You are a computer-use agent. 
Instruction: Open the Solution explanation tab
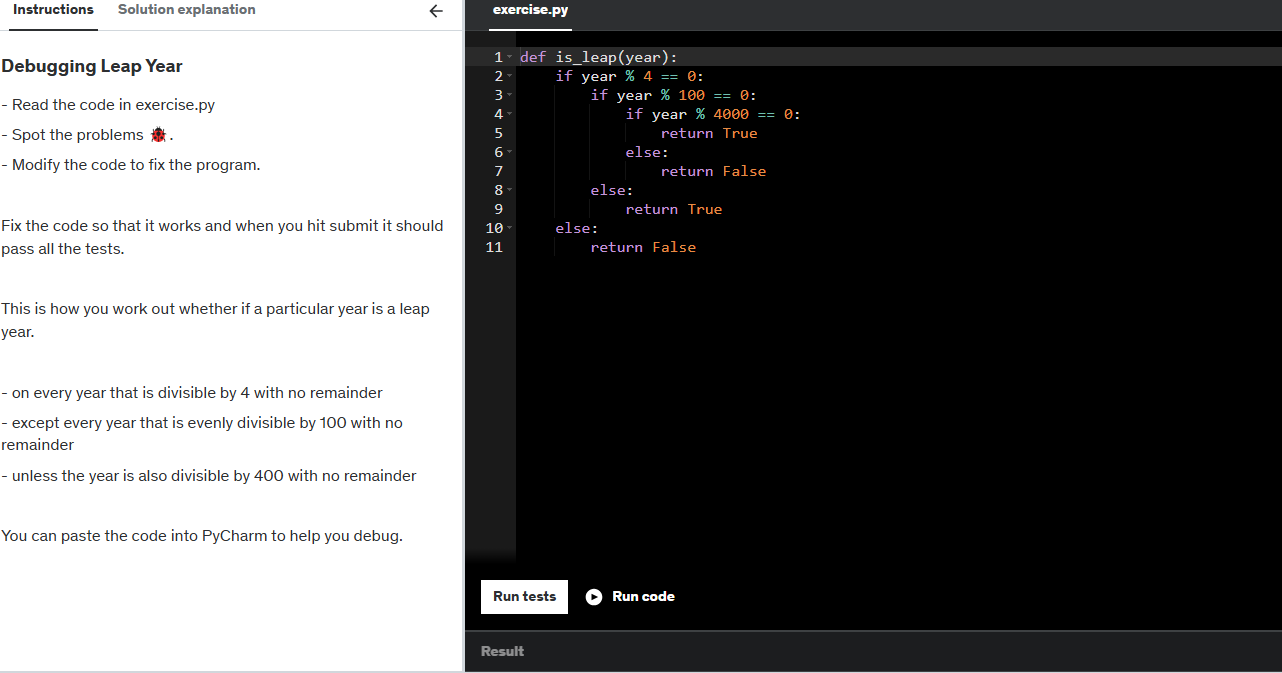tap(186, 10)
